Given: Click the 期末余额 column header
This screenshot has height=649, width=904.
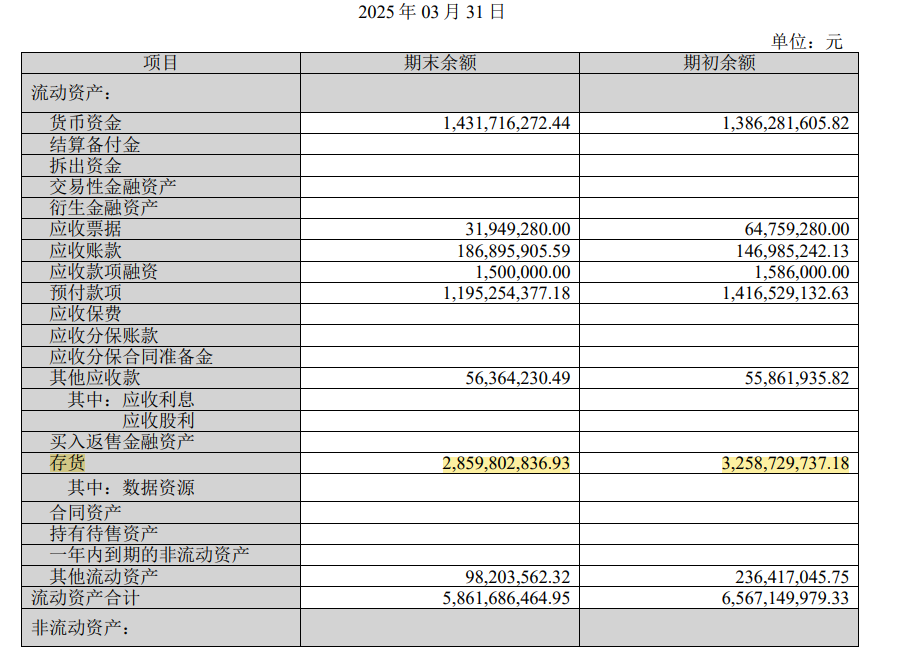Looking at the screenshot, I should click(439, 63).
